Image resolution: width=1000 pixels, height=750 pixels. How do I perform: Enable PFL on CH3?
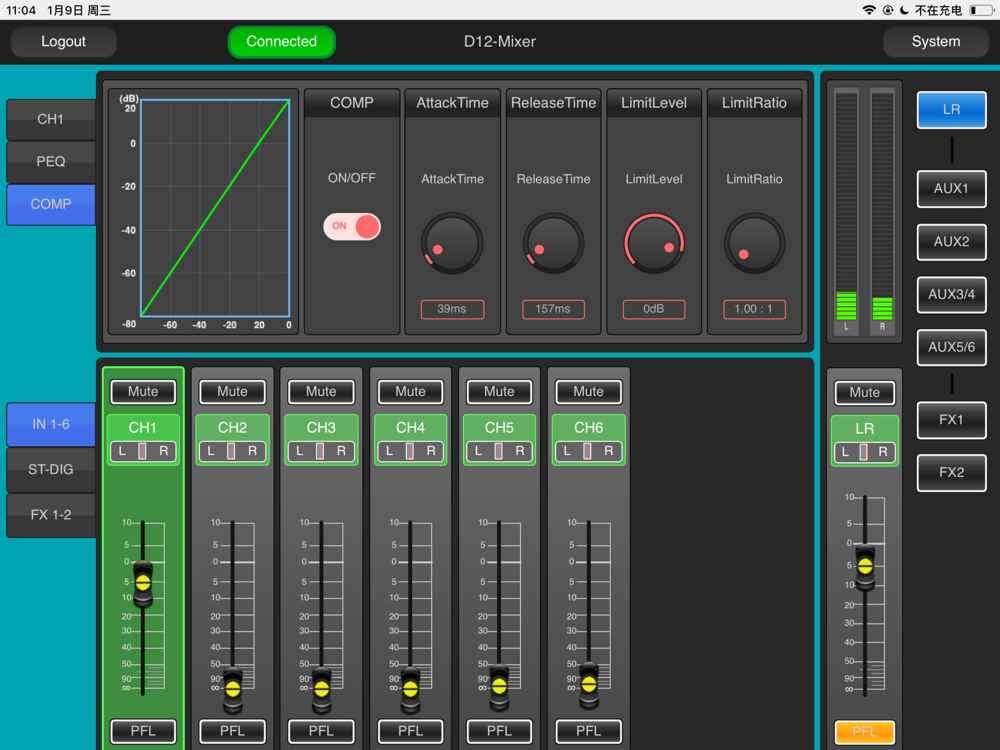pos(321,731)
